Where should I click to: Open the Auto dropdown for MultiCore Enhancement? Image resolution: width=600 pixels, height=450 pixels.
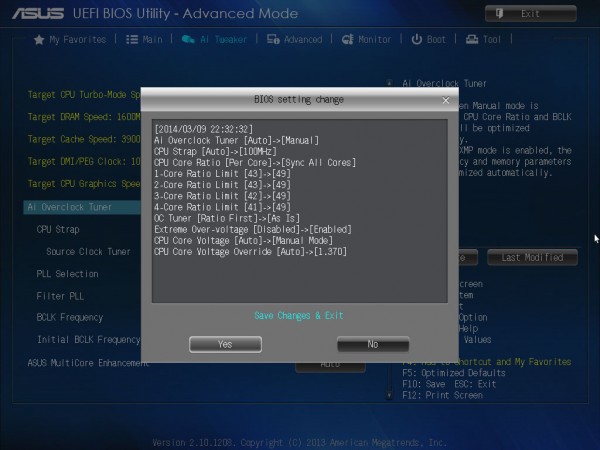[330, 366]
